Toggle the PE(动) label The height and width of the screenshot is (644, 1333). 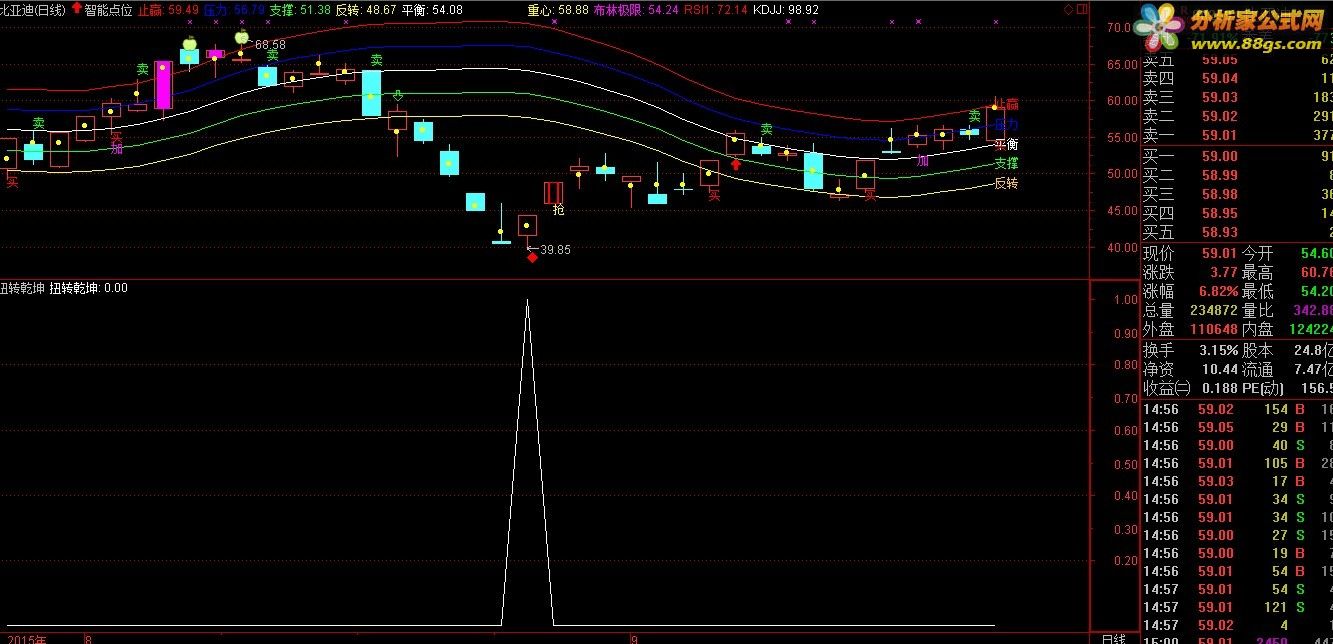tap(1263, 388)
